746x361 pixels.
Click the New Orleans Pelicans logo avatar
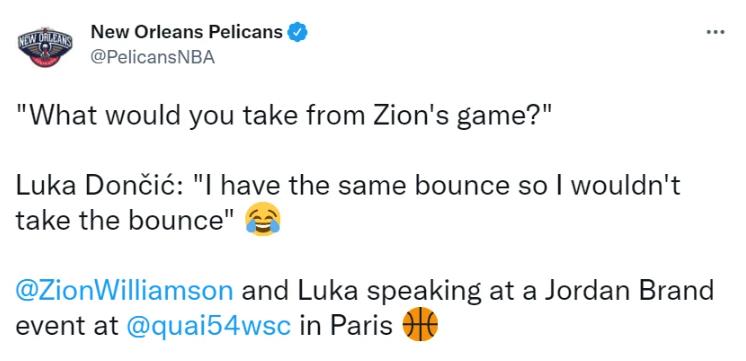[45, 47]
